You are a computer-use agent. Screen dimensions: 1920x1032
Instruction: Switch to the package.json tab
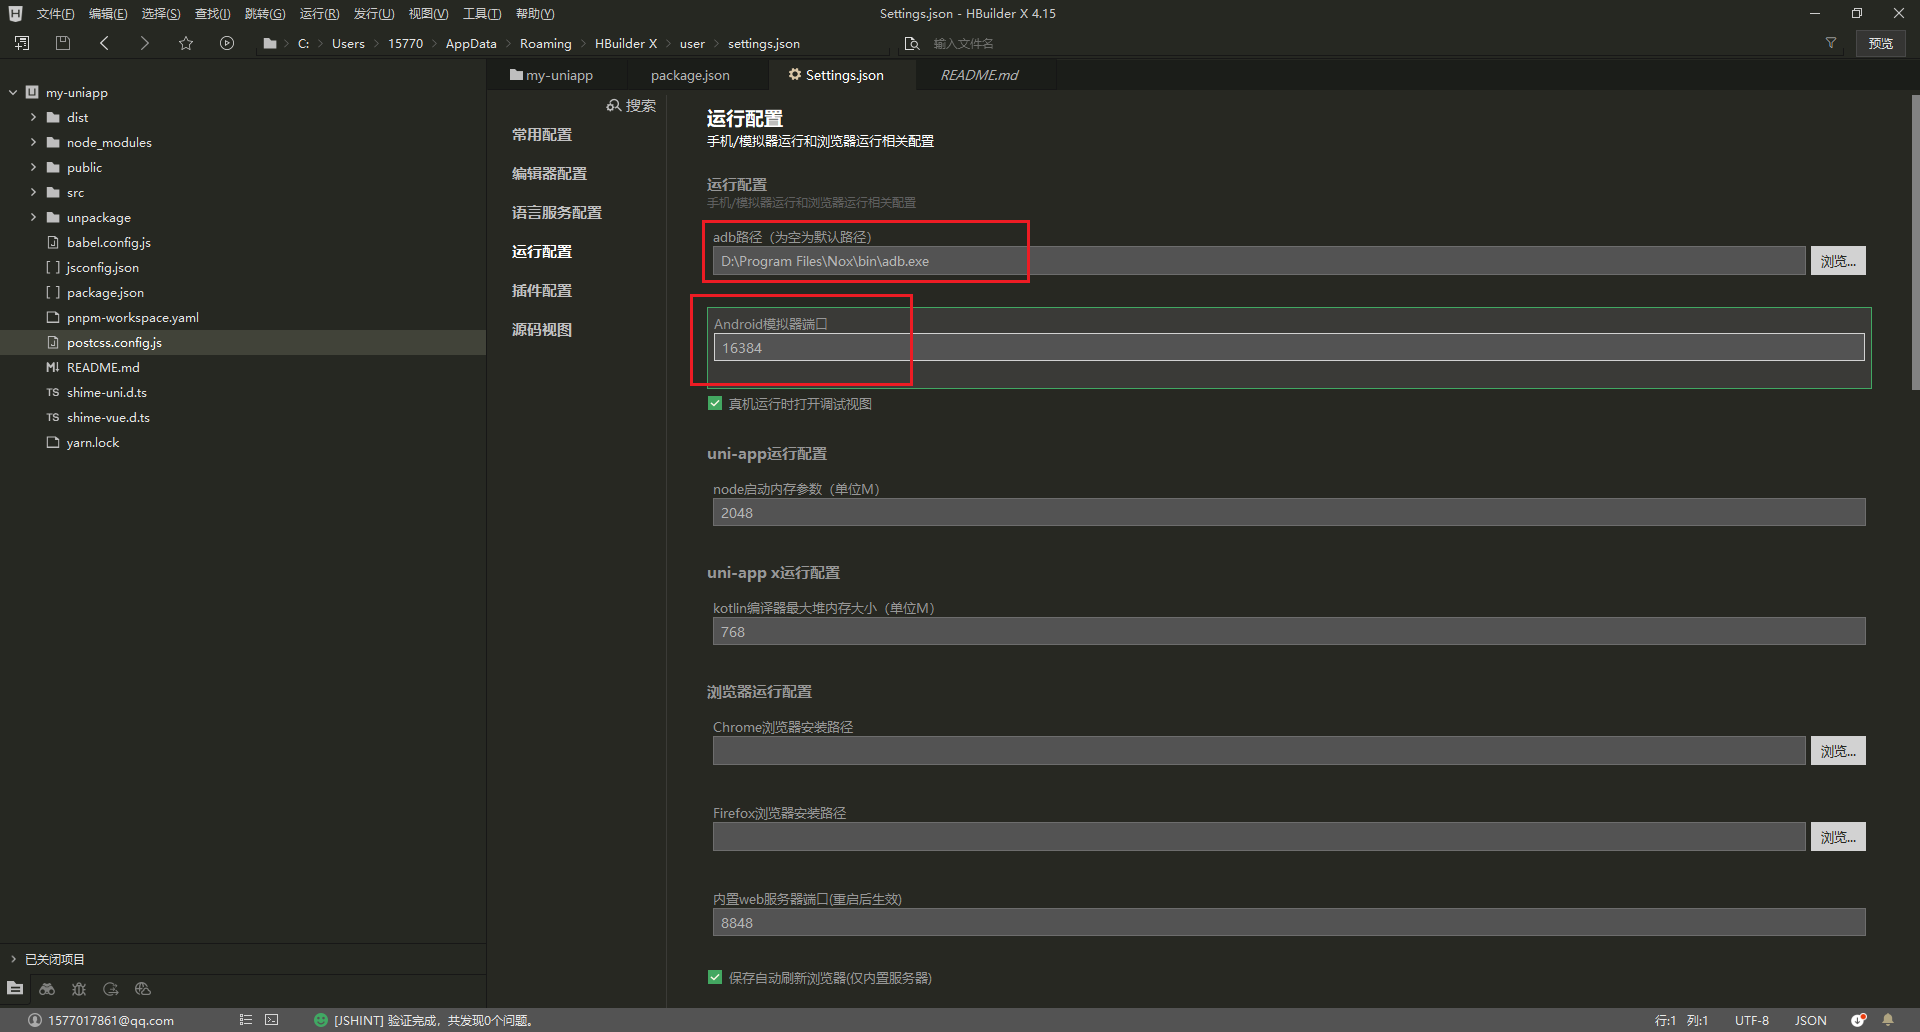[x=690, y=75]
